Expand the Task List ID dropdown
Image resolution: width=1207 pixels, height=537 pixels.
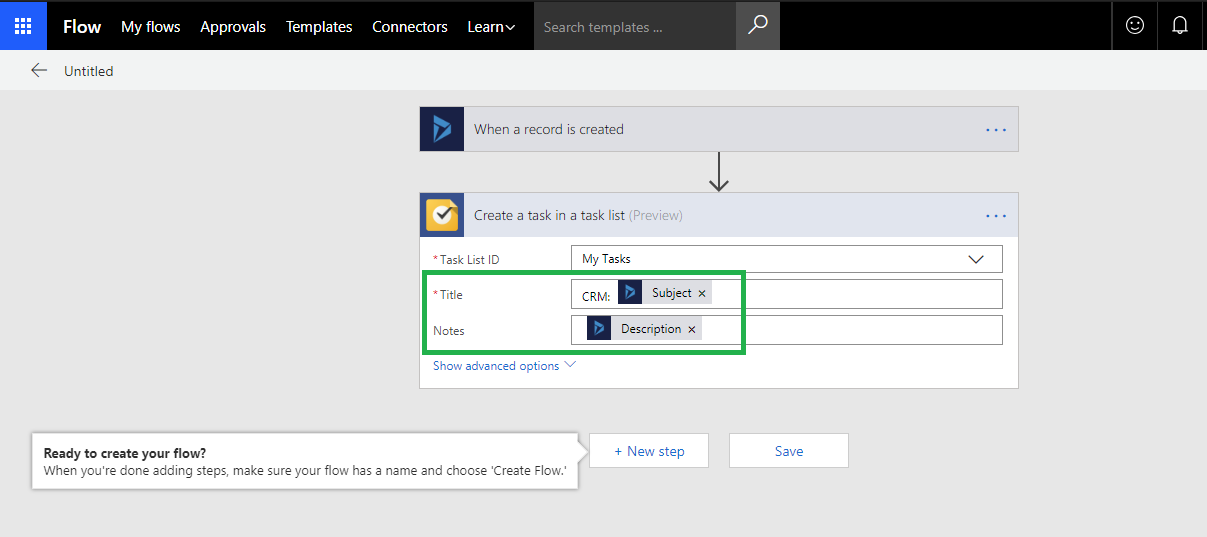pyautogui.click(x=976, y=259)
